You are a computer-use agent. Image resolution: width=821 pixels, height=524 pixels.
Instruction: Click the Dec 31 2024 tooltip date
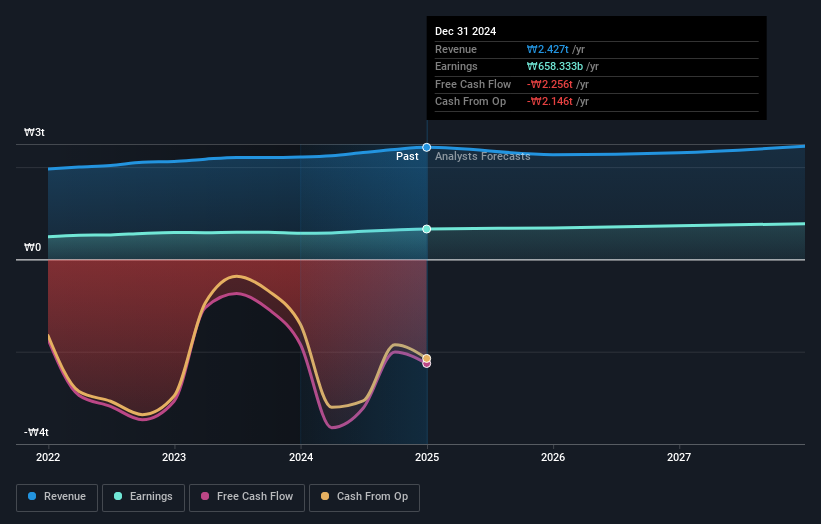[x=465, y=31]
